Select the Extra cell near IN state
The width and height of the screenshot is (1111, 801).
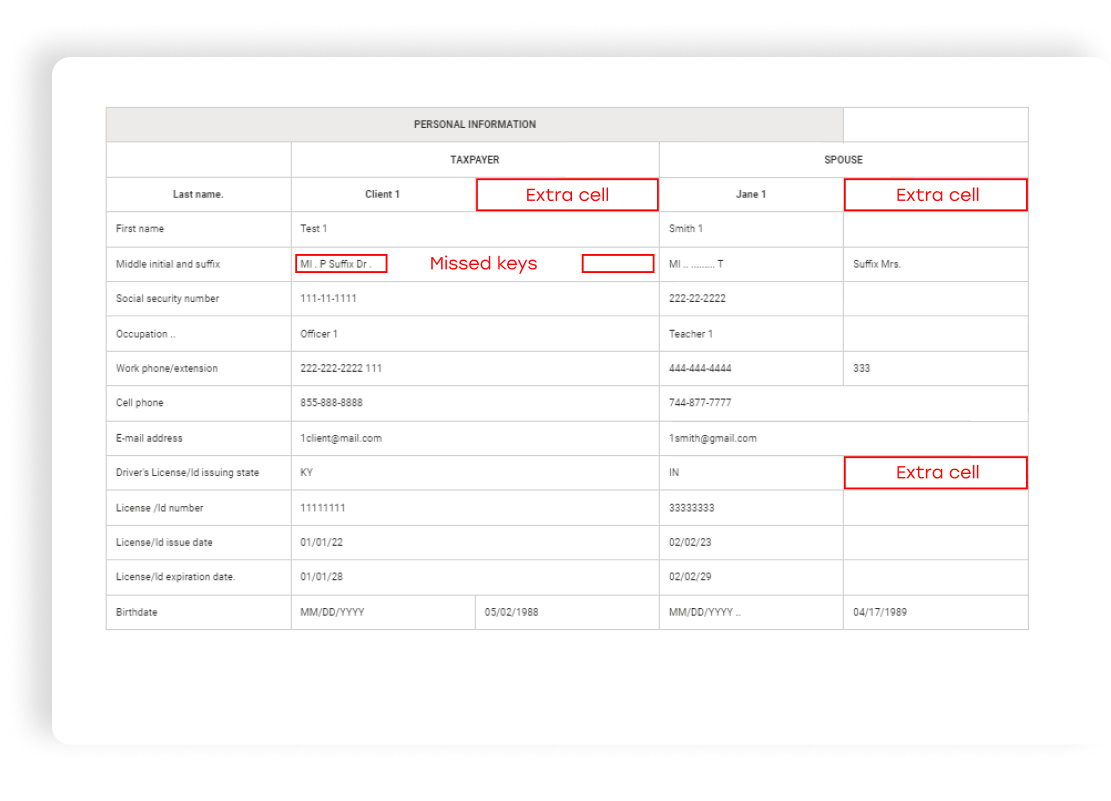(x=935, y=472)
